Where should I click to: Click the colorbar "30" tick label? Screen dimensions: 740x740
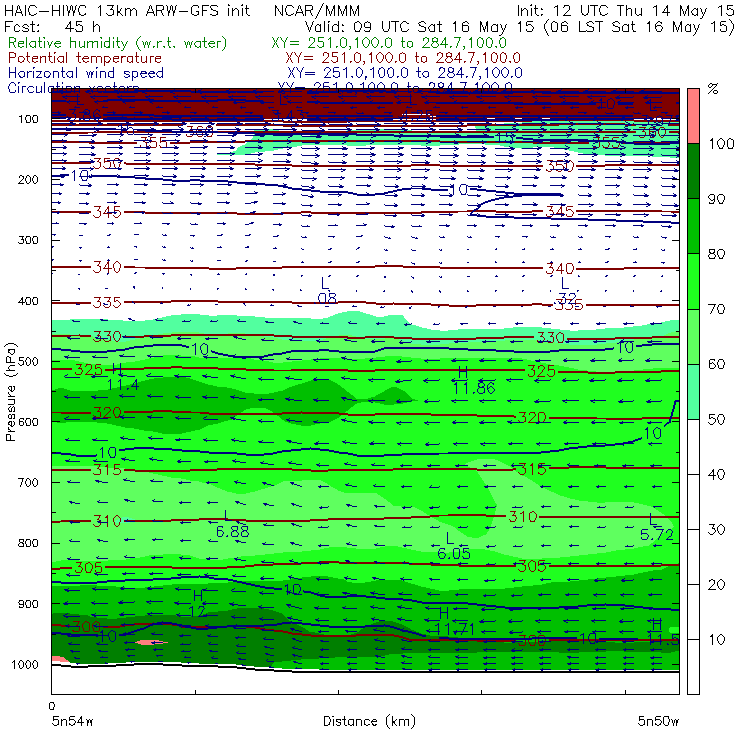click(x=717, y=530)
